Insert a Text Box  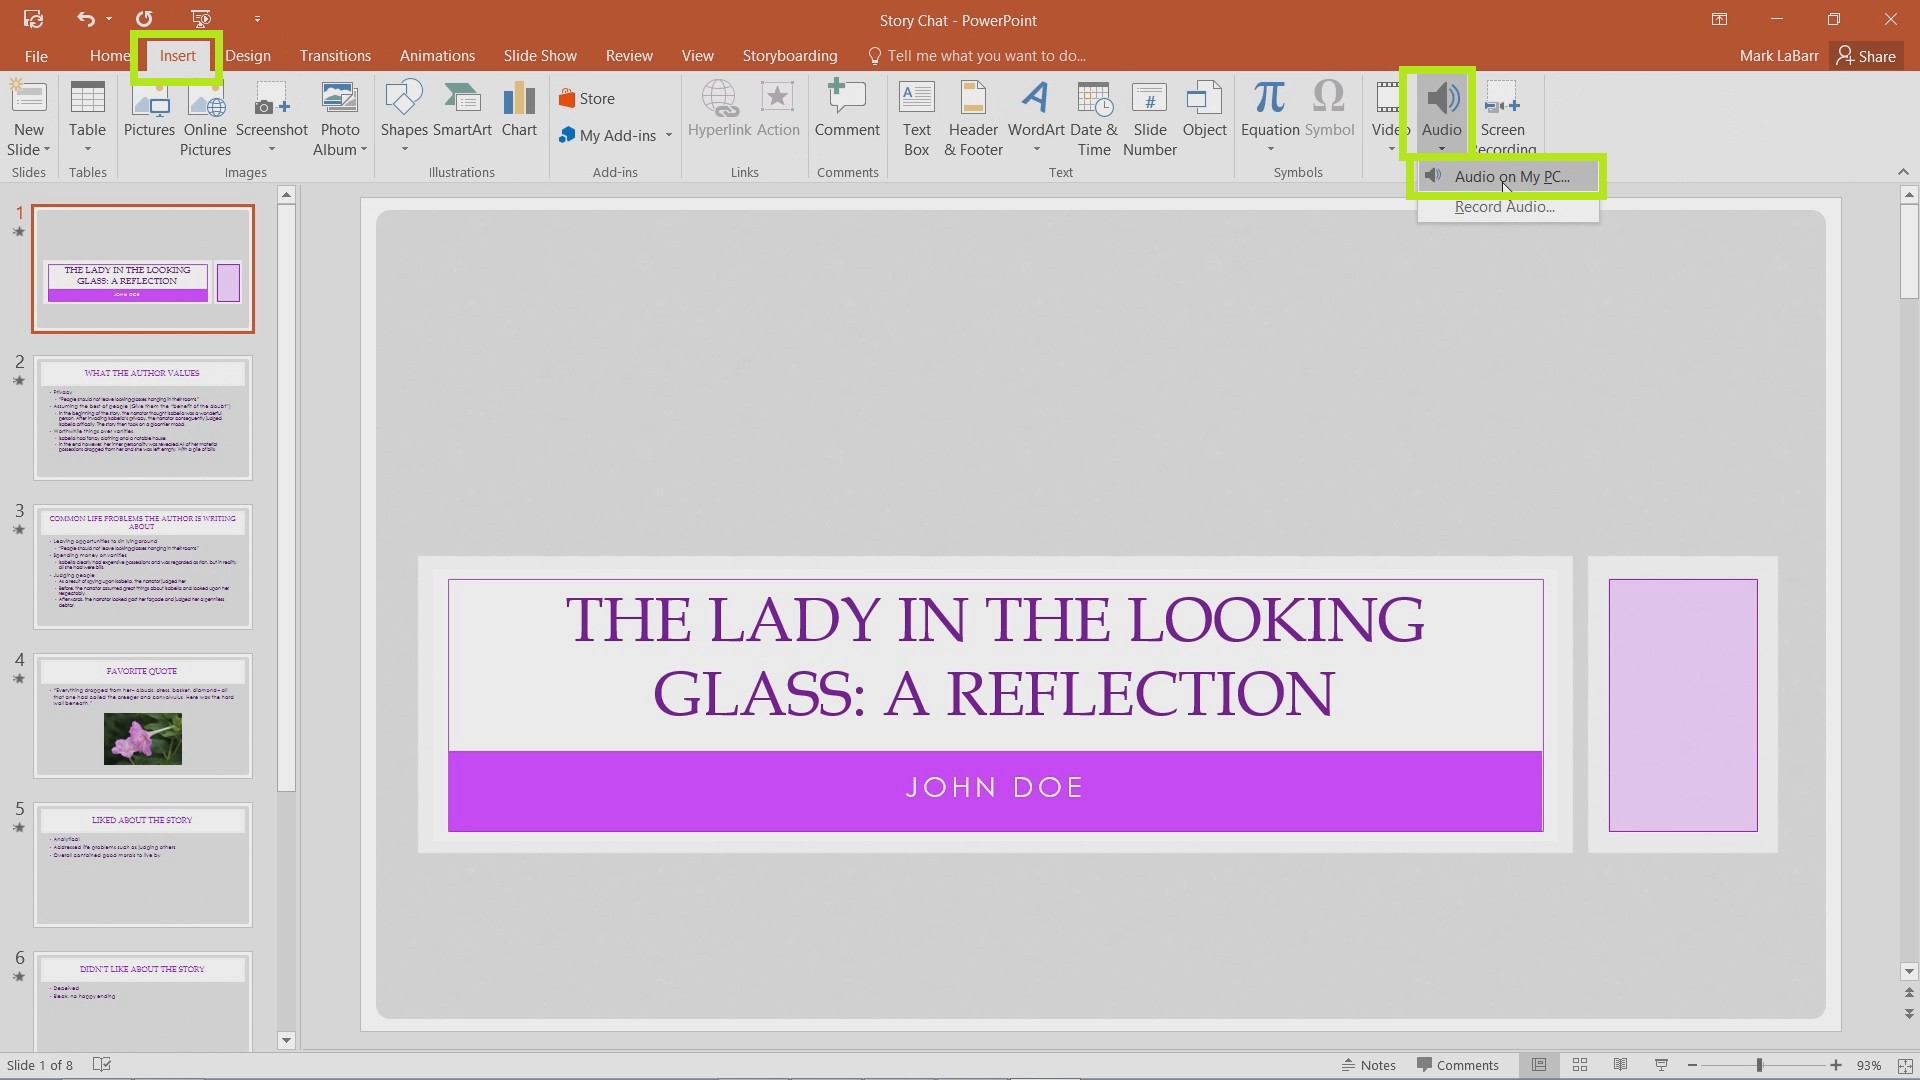pyautogui.click(x=916, y=118)
